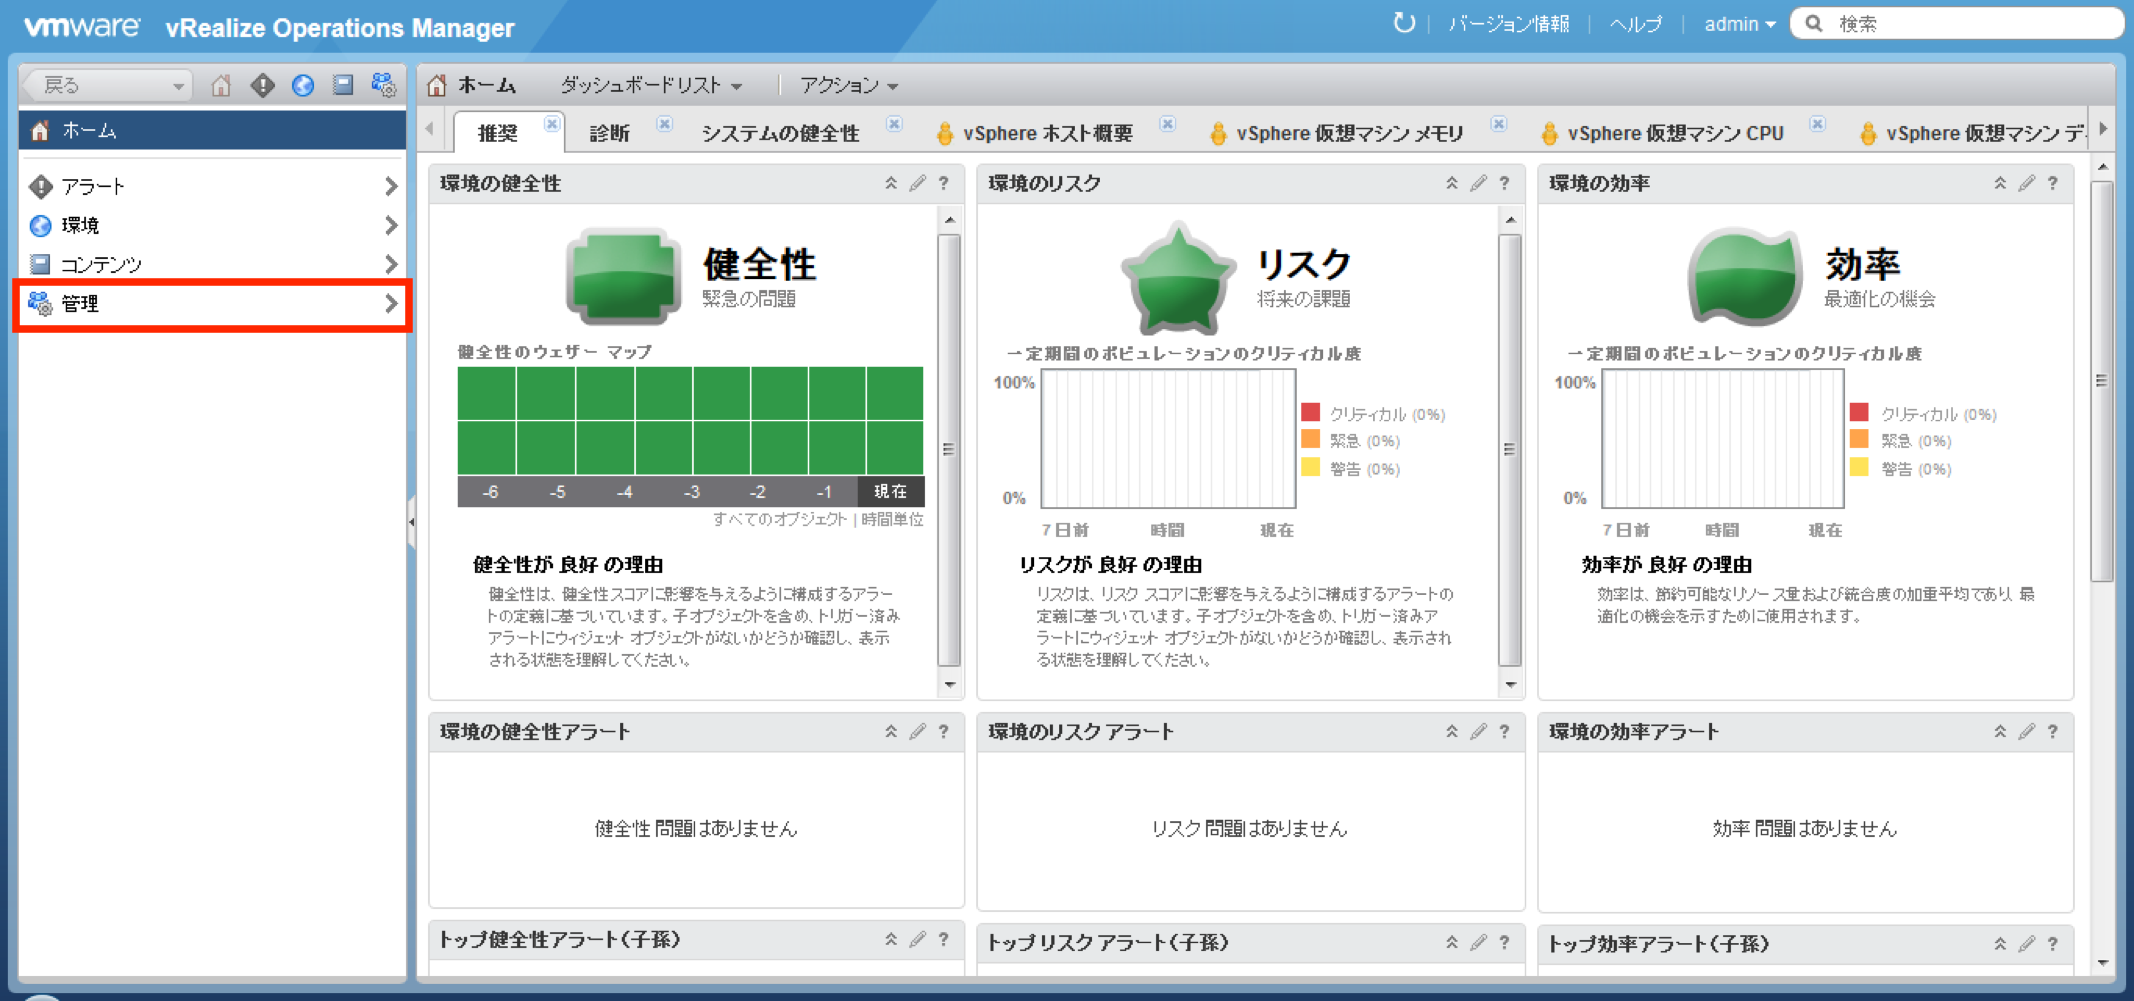Click the right scroll arrow of the dashboard tabs

2104,128
